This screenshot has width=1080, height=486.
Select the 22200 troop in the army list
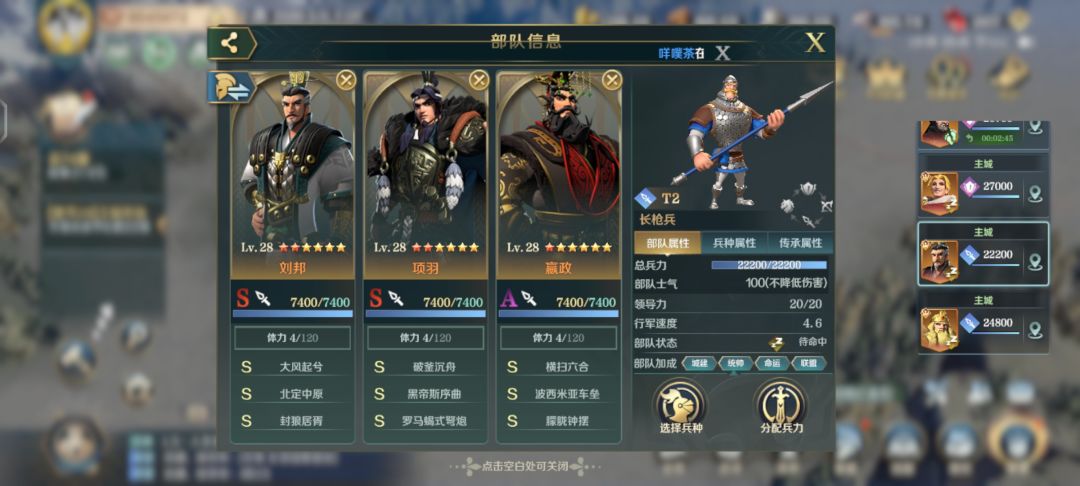tap(983, 254)
